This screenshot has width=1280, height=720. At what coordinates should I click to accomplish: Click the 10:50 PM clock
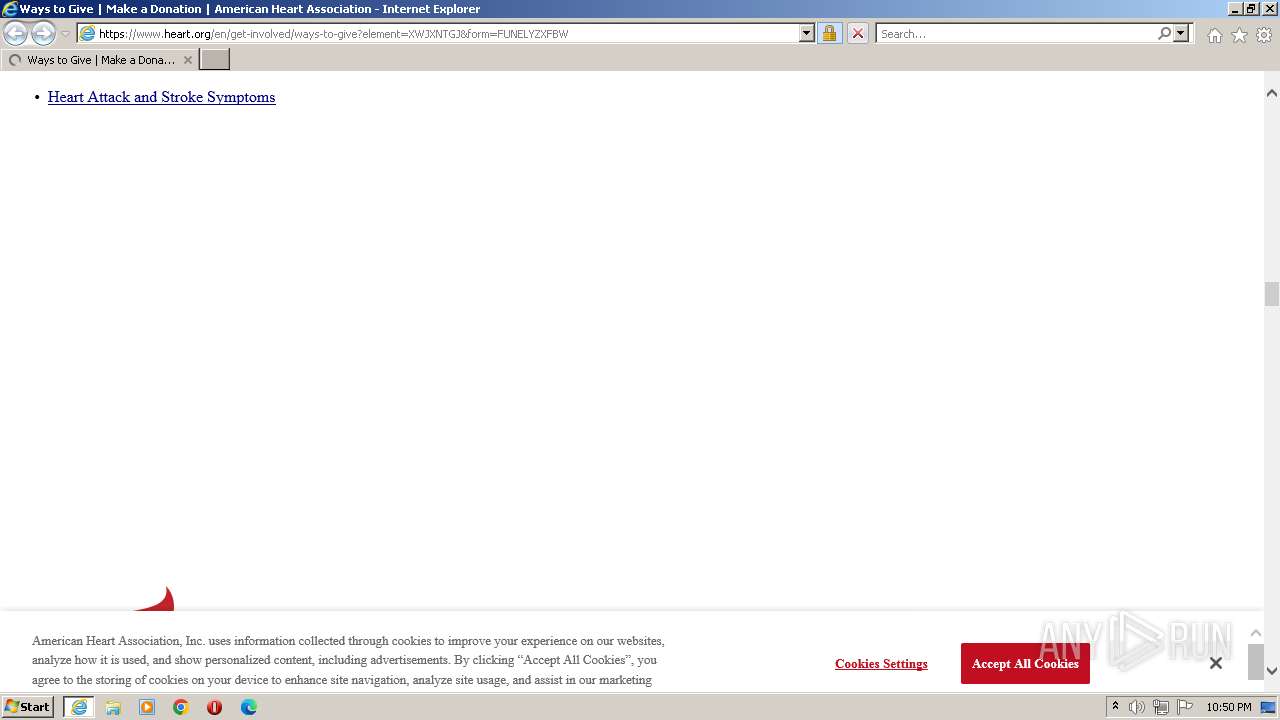click(1229, 707)
